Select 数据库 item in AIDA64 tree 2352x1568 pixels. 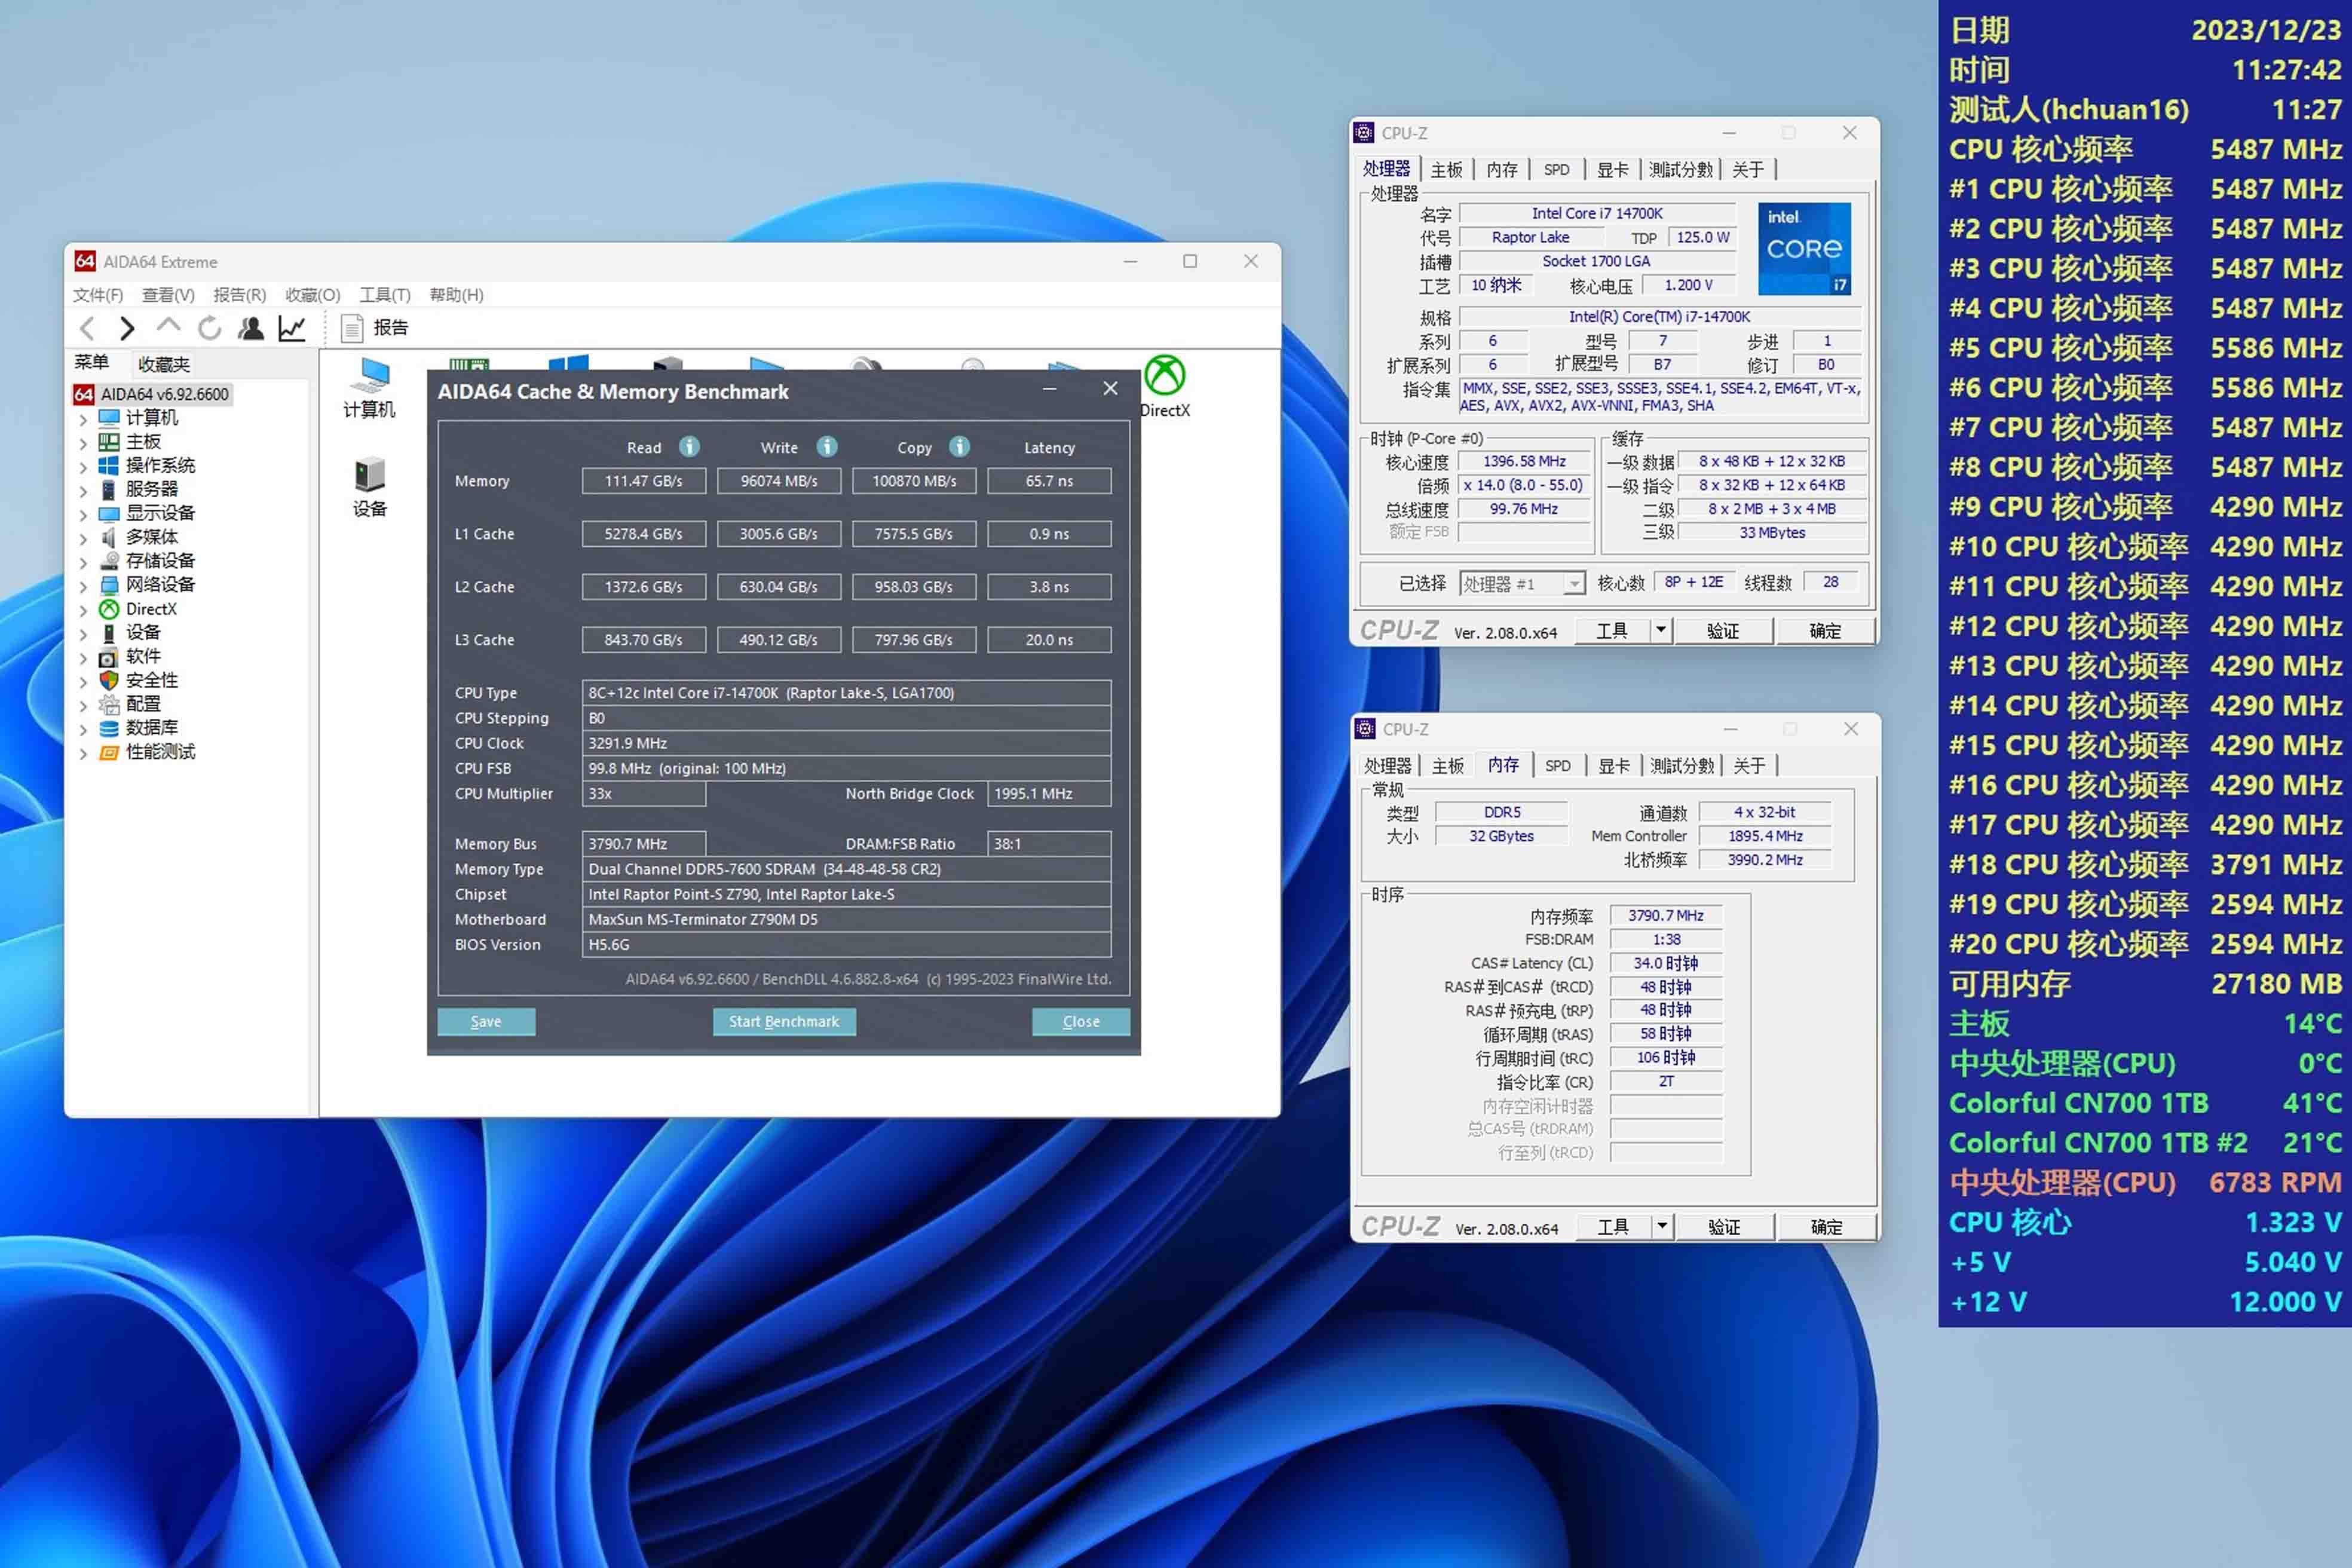click(x=152, y=727)
